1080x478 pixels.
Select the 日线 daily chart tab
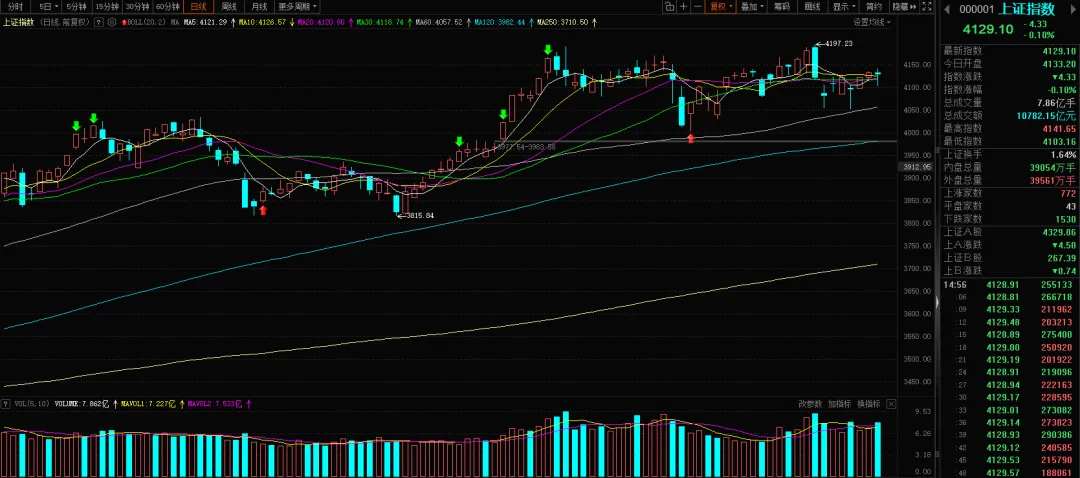[198, 7]
